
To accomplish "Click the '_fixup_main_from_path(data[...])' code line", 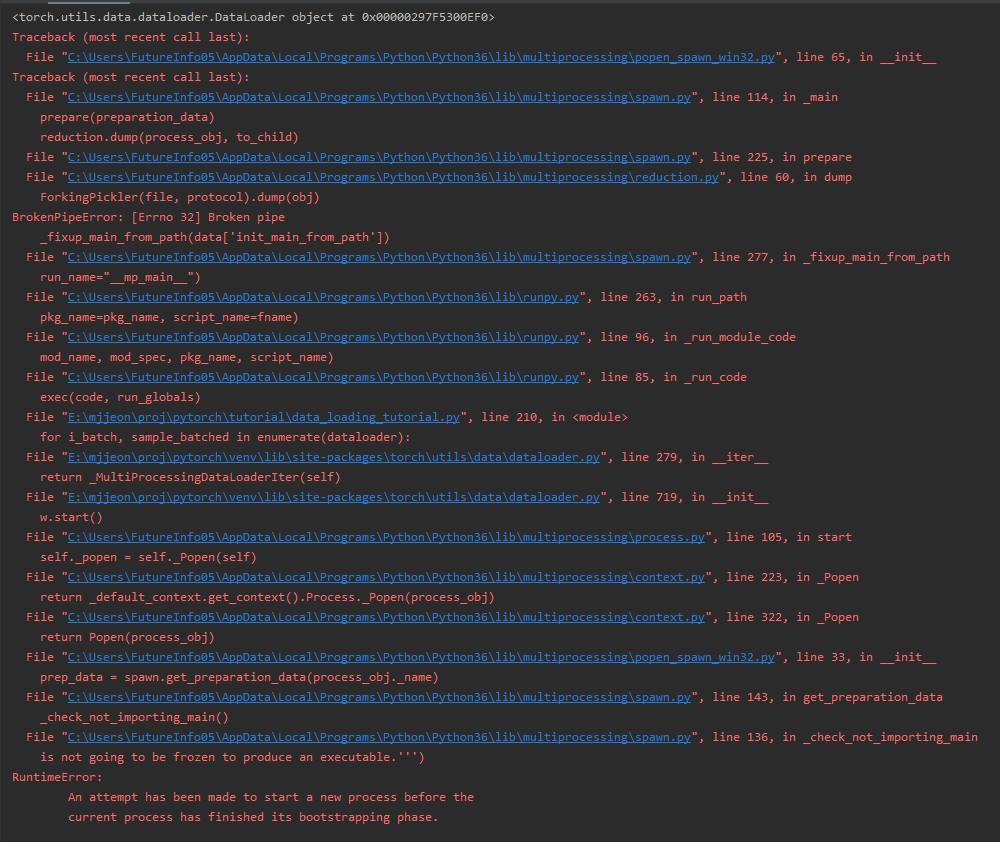I will [x=215, y=237].
